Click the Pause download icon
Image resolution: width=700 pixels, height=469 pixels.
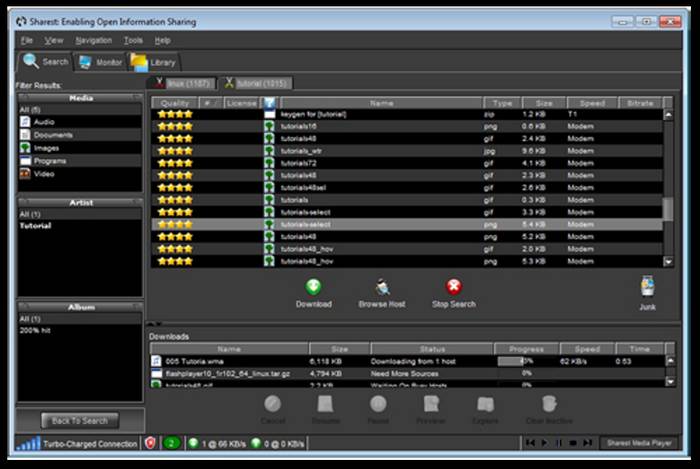pyautogui.click(x=378, y=404)
